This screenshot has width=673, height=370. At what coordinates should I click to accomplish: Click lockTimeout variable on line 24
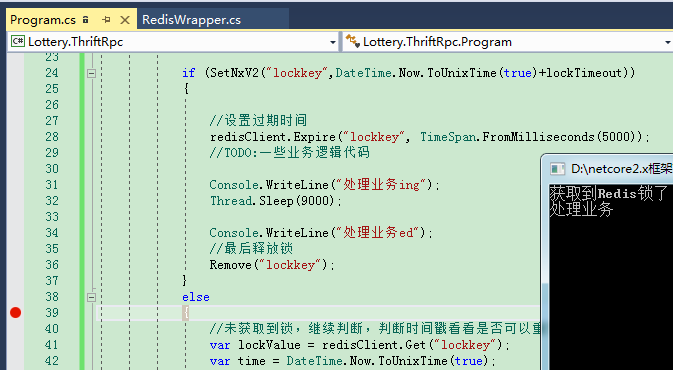[585, 73]
